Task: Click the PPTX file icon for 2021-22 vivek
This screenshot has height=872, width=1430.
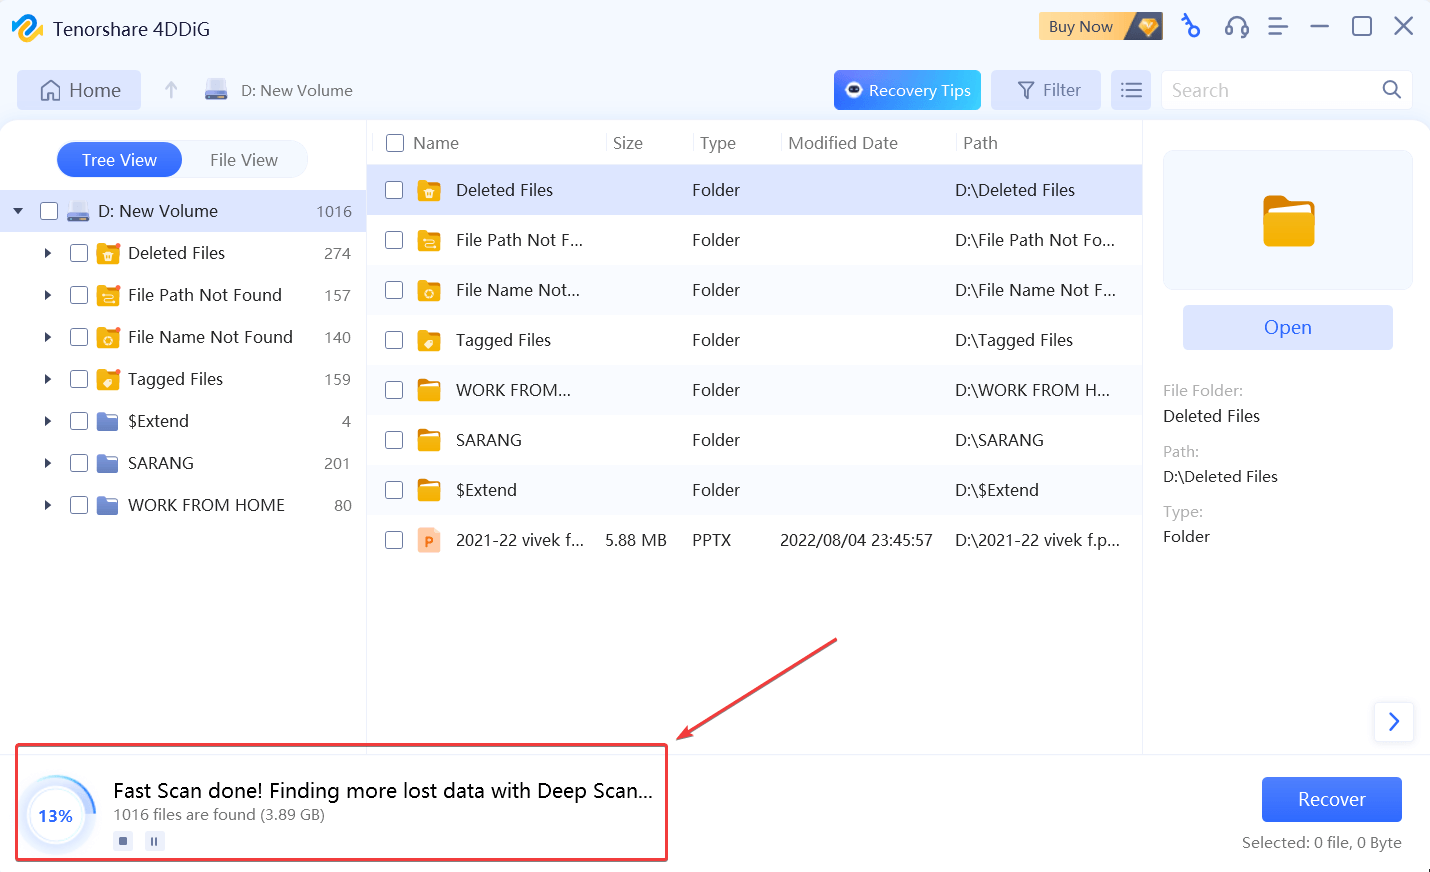Action: click(429, 540)
